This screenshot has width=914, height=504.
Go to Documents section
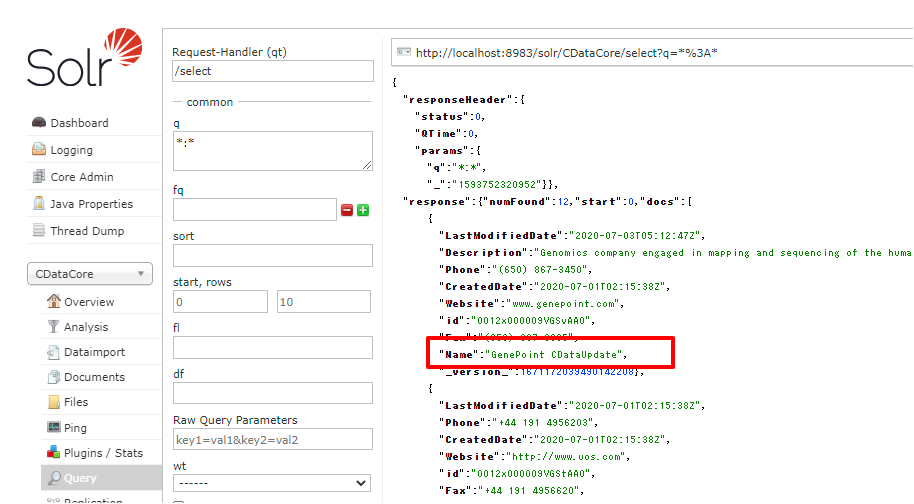click(x=94, y=377)
